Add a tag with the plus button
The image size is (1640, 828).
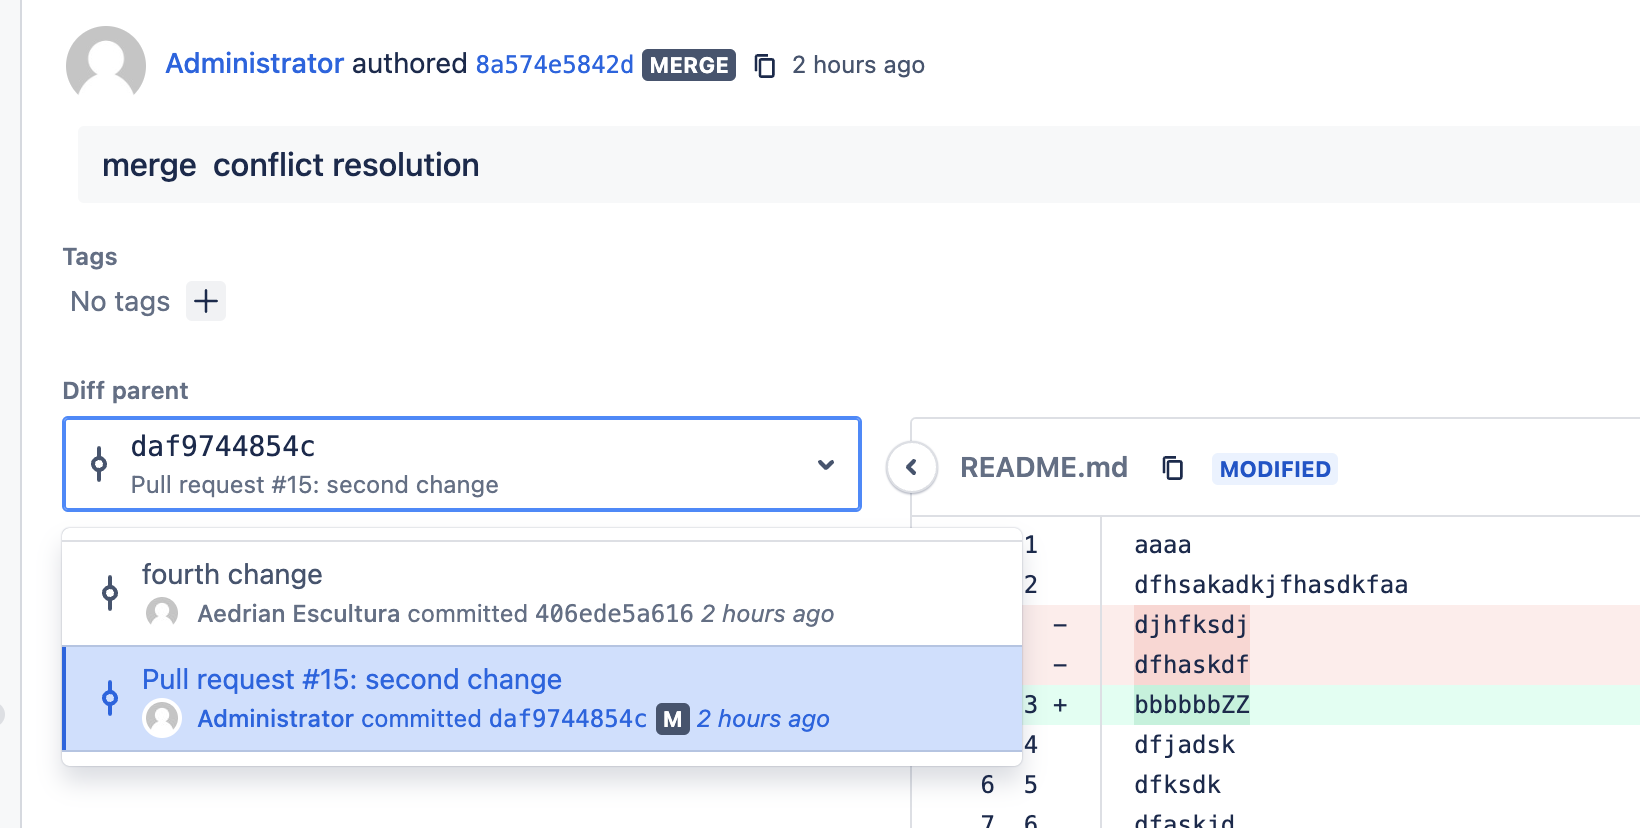tap(206, 301)
